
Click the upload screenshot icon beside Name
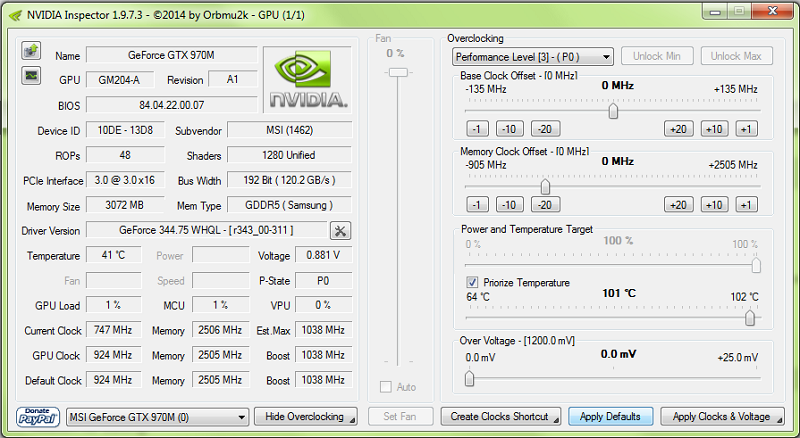point(31,51)
